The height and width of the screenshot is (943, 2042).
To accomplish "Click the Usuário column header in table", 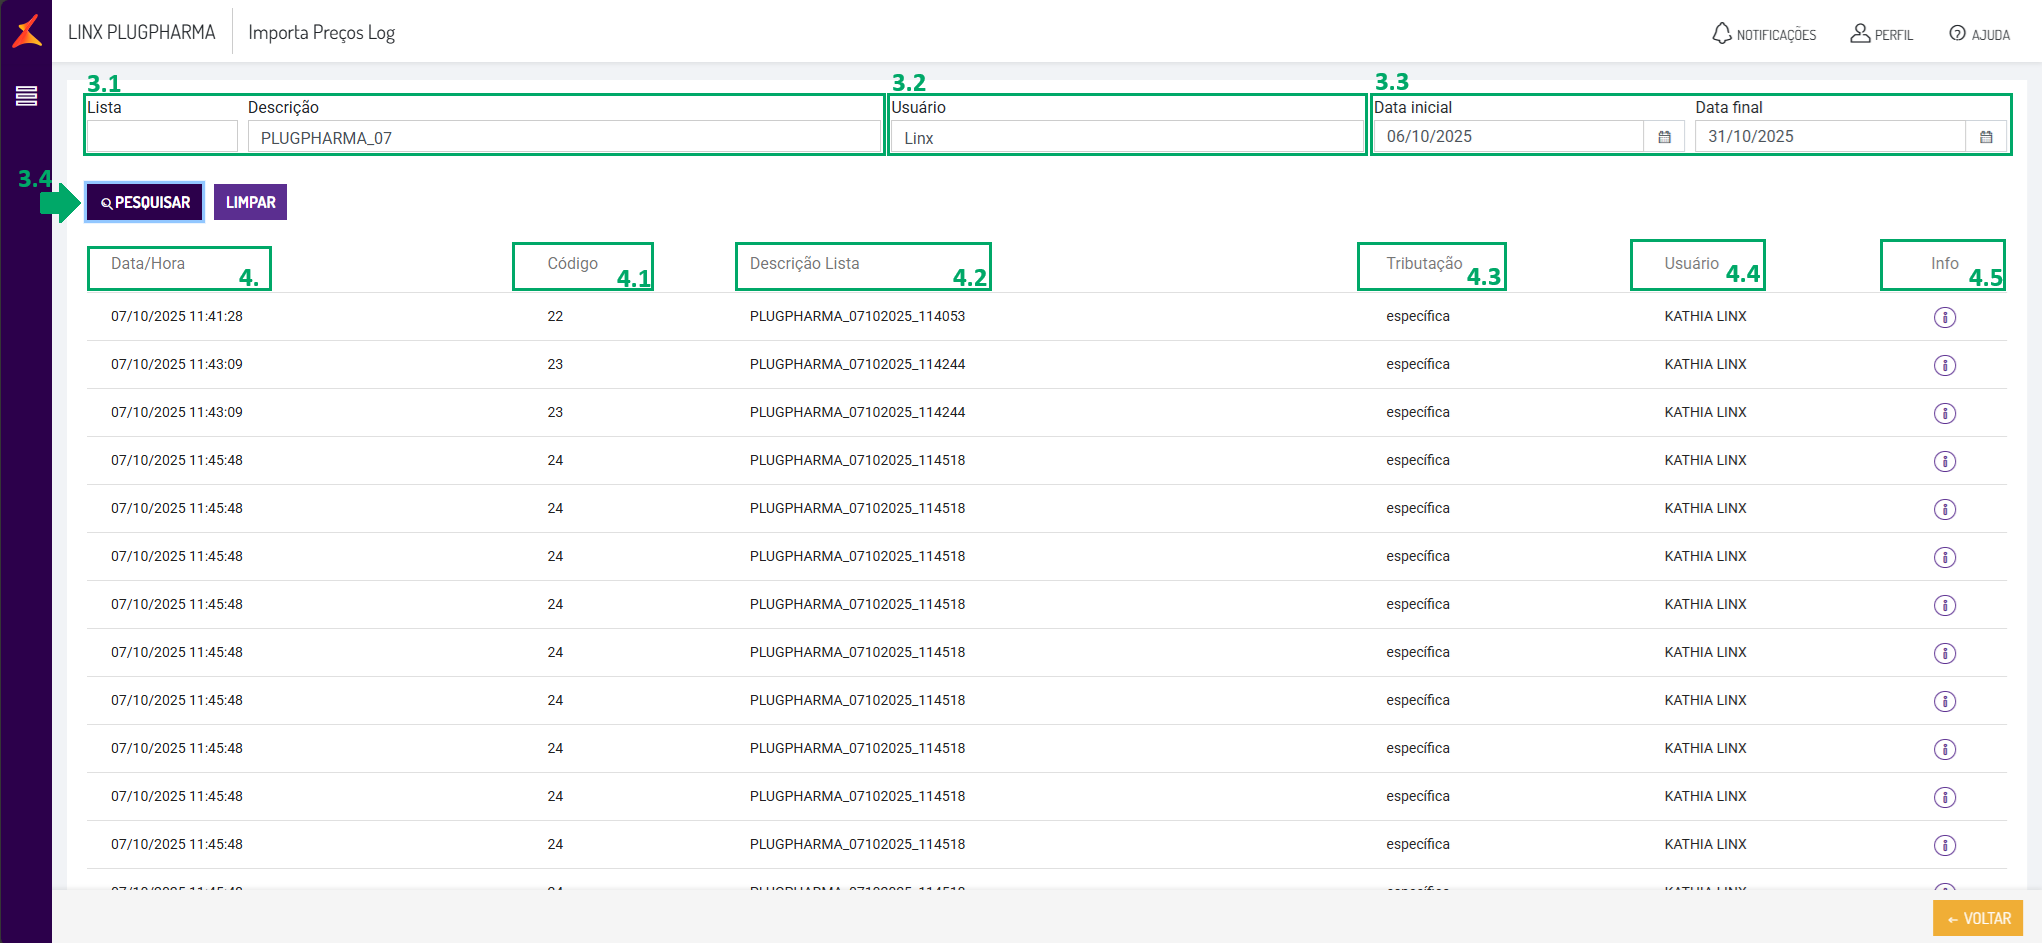I will [1692, 264].
